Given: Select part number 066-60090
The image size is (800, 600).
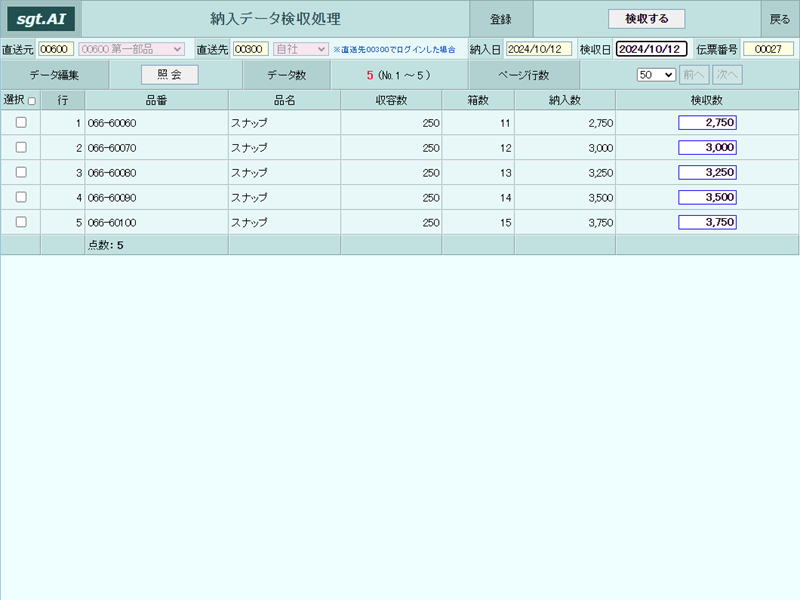Looking at the screenshot, I should pos(112,197).
